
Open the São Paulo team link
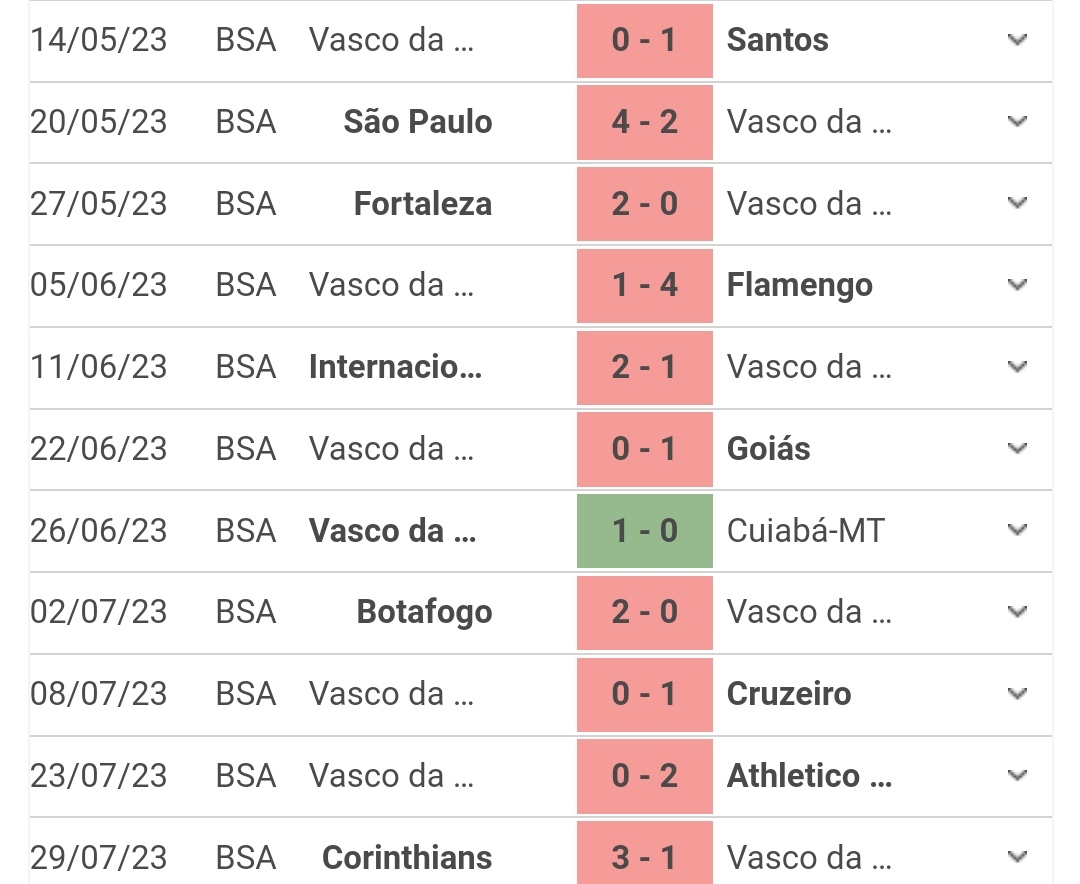[x=417, y=122]
